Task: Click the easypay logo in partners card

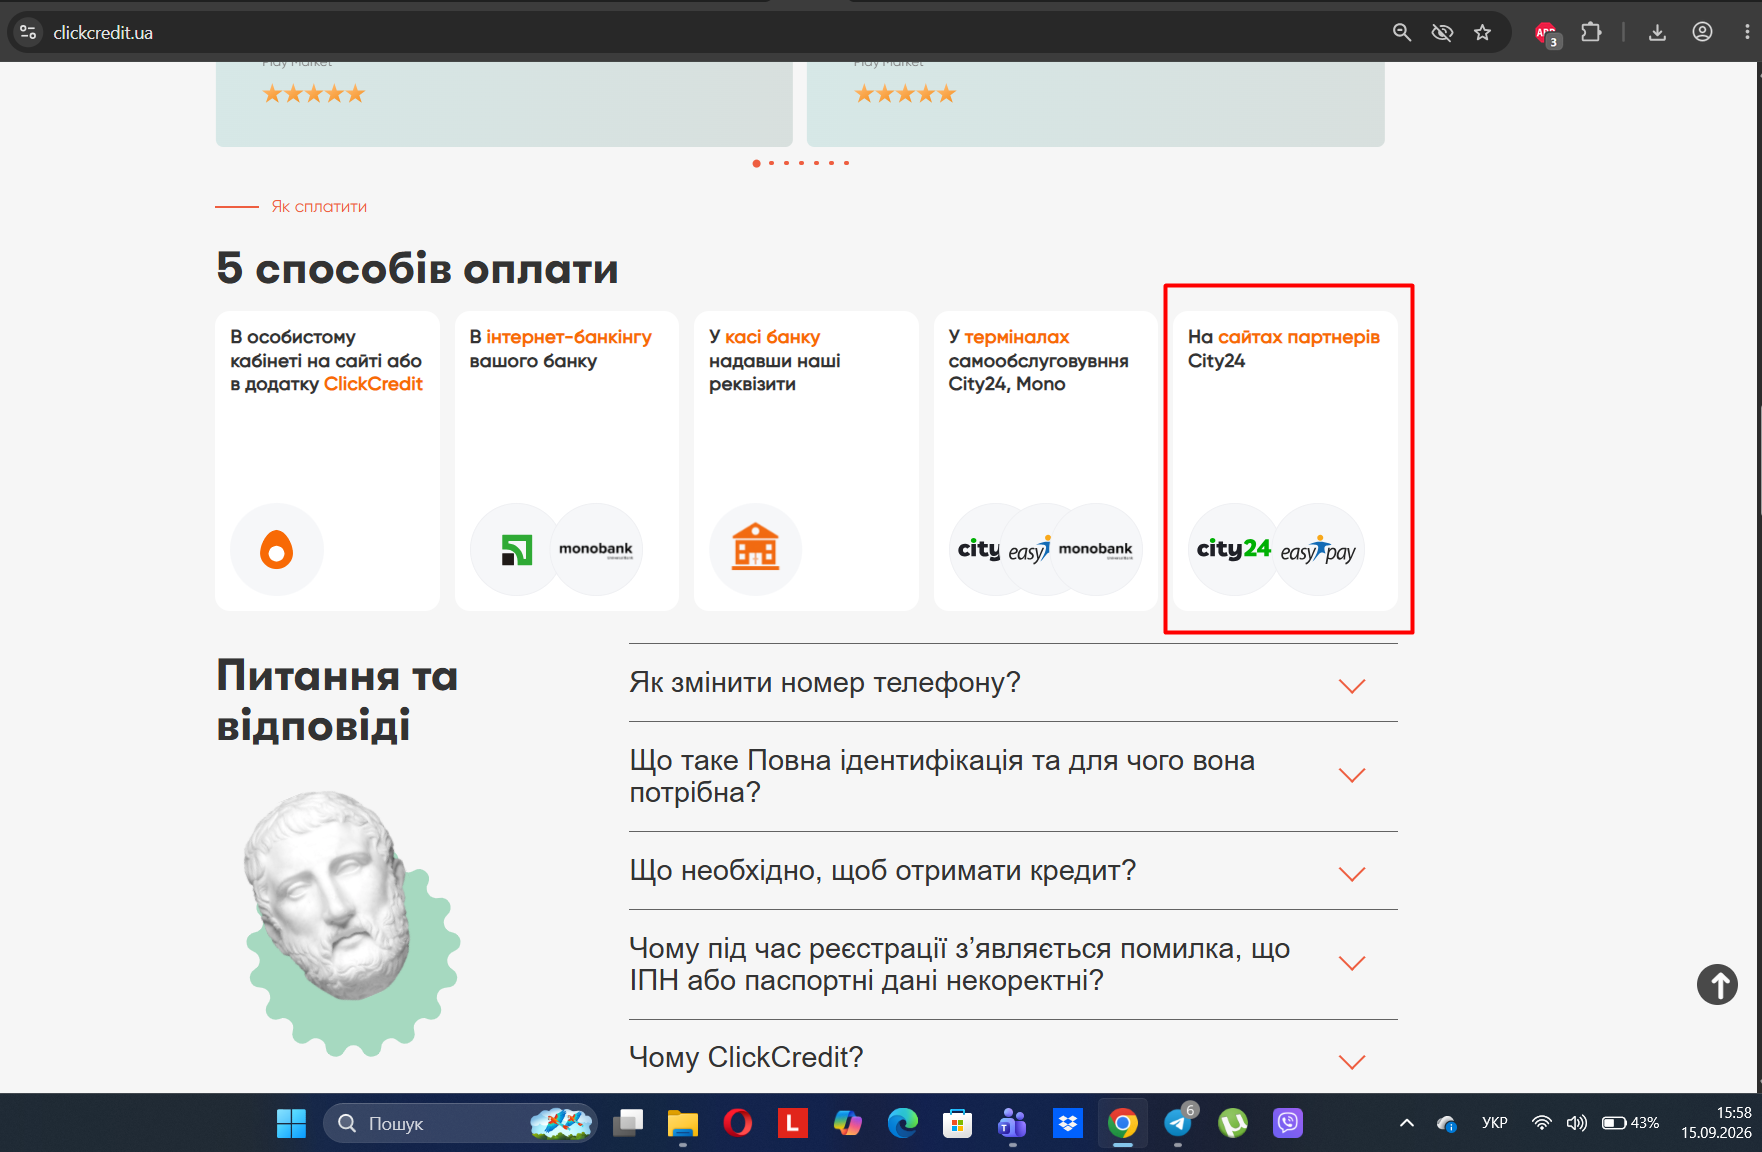Action: (x=1318, y=549)
